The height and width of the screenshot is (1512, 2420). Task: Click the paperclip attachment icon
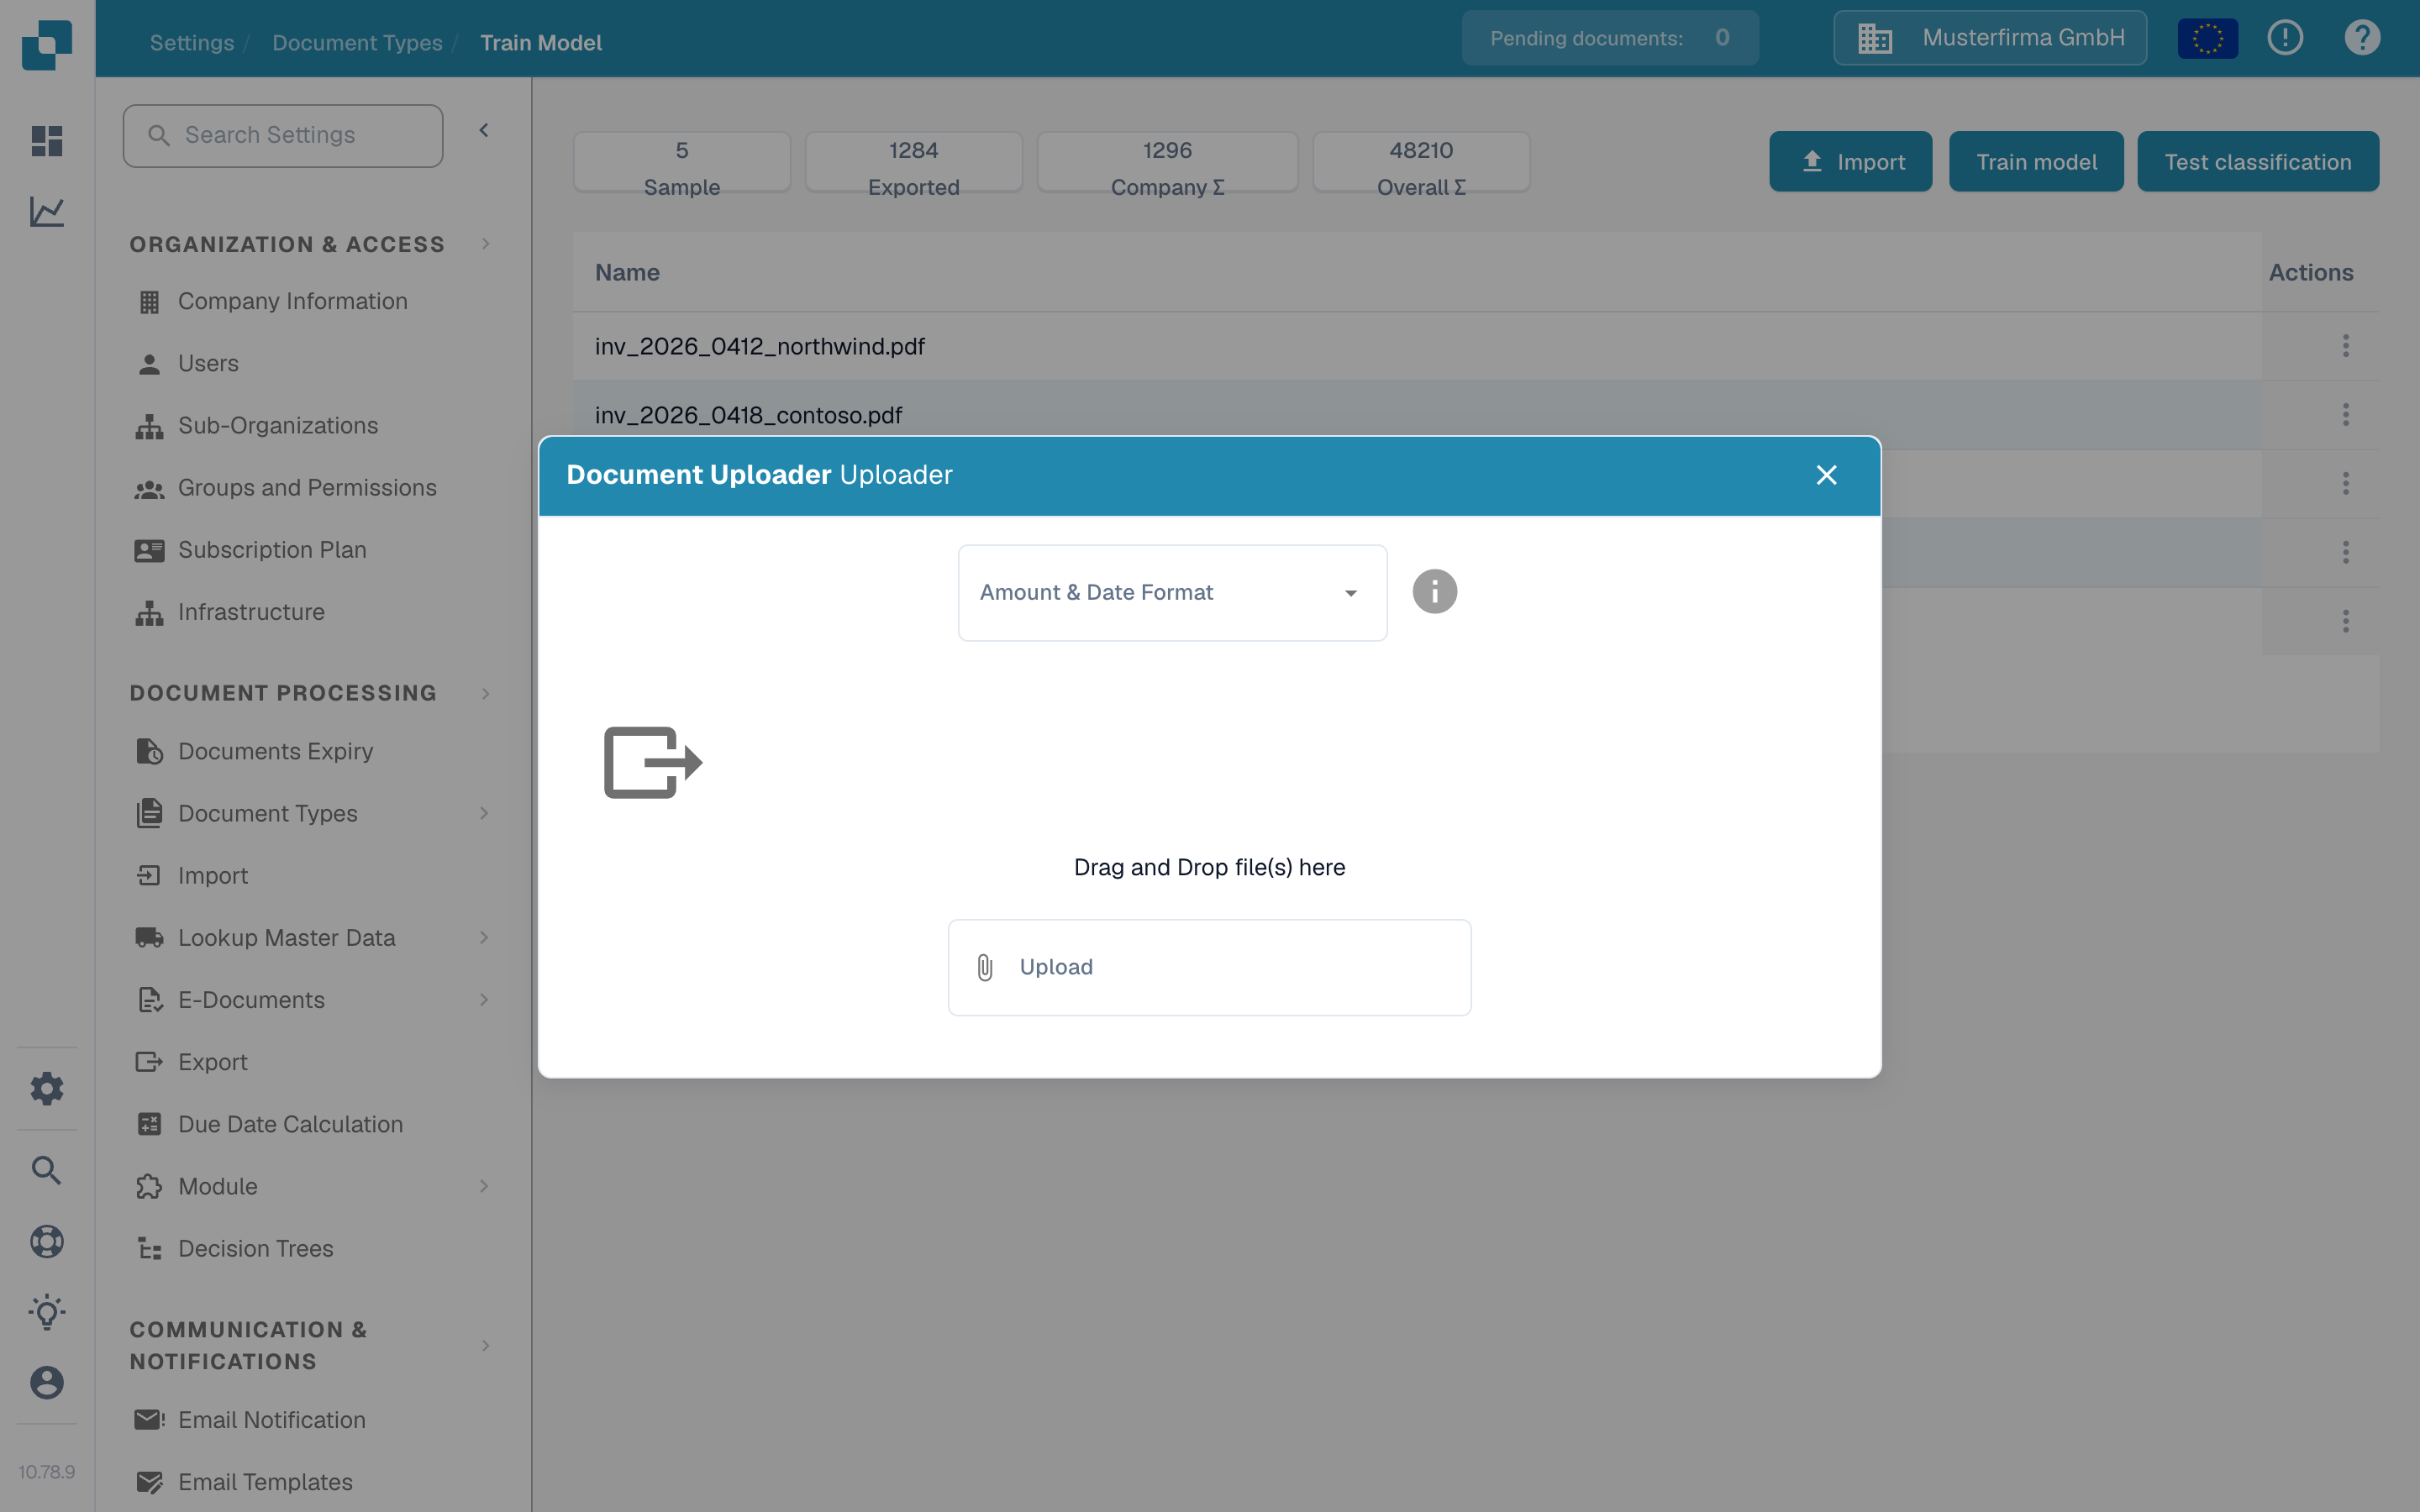(985, 967)
